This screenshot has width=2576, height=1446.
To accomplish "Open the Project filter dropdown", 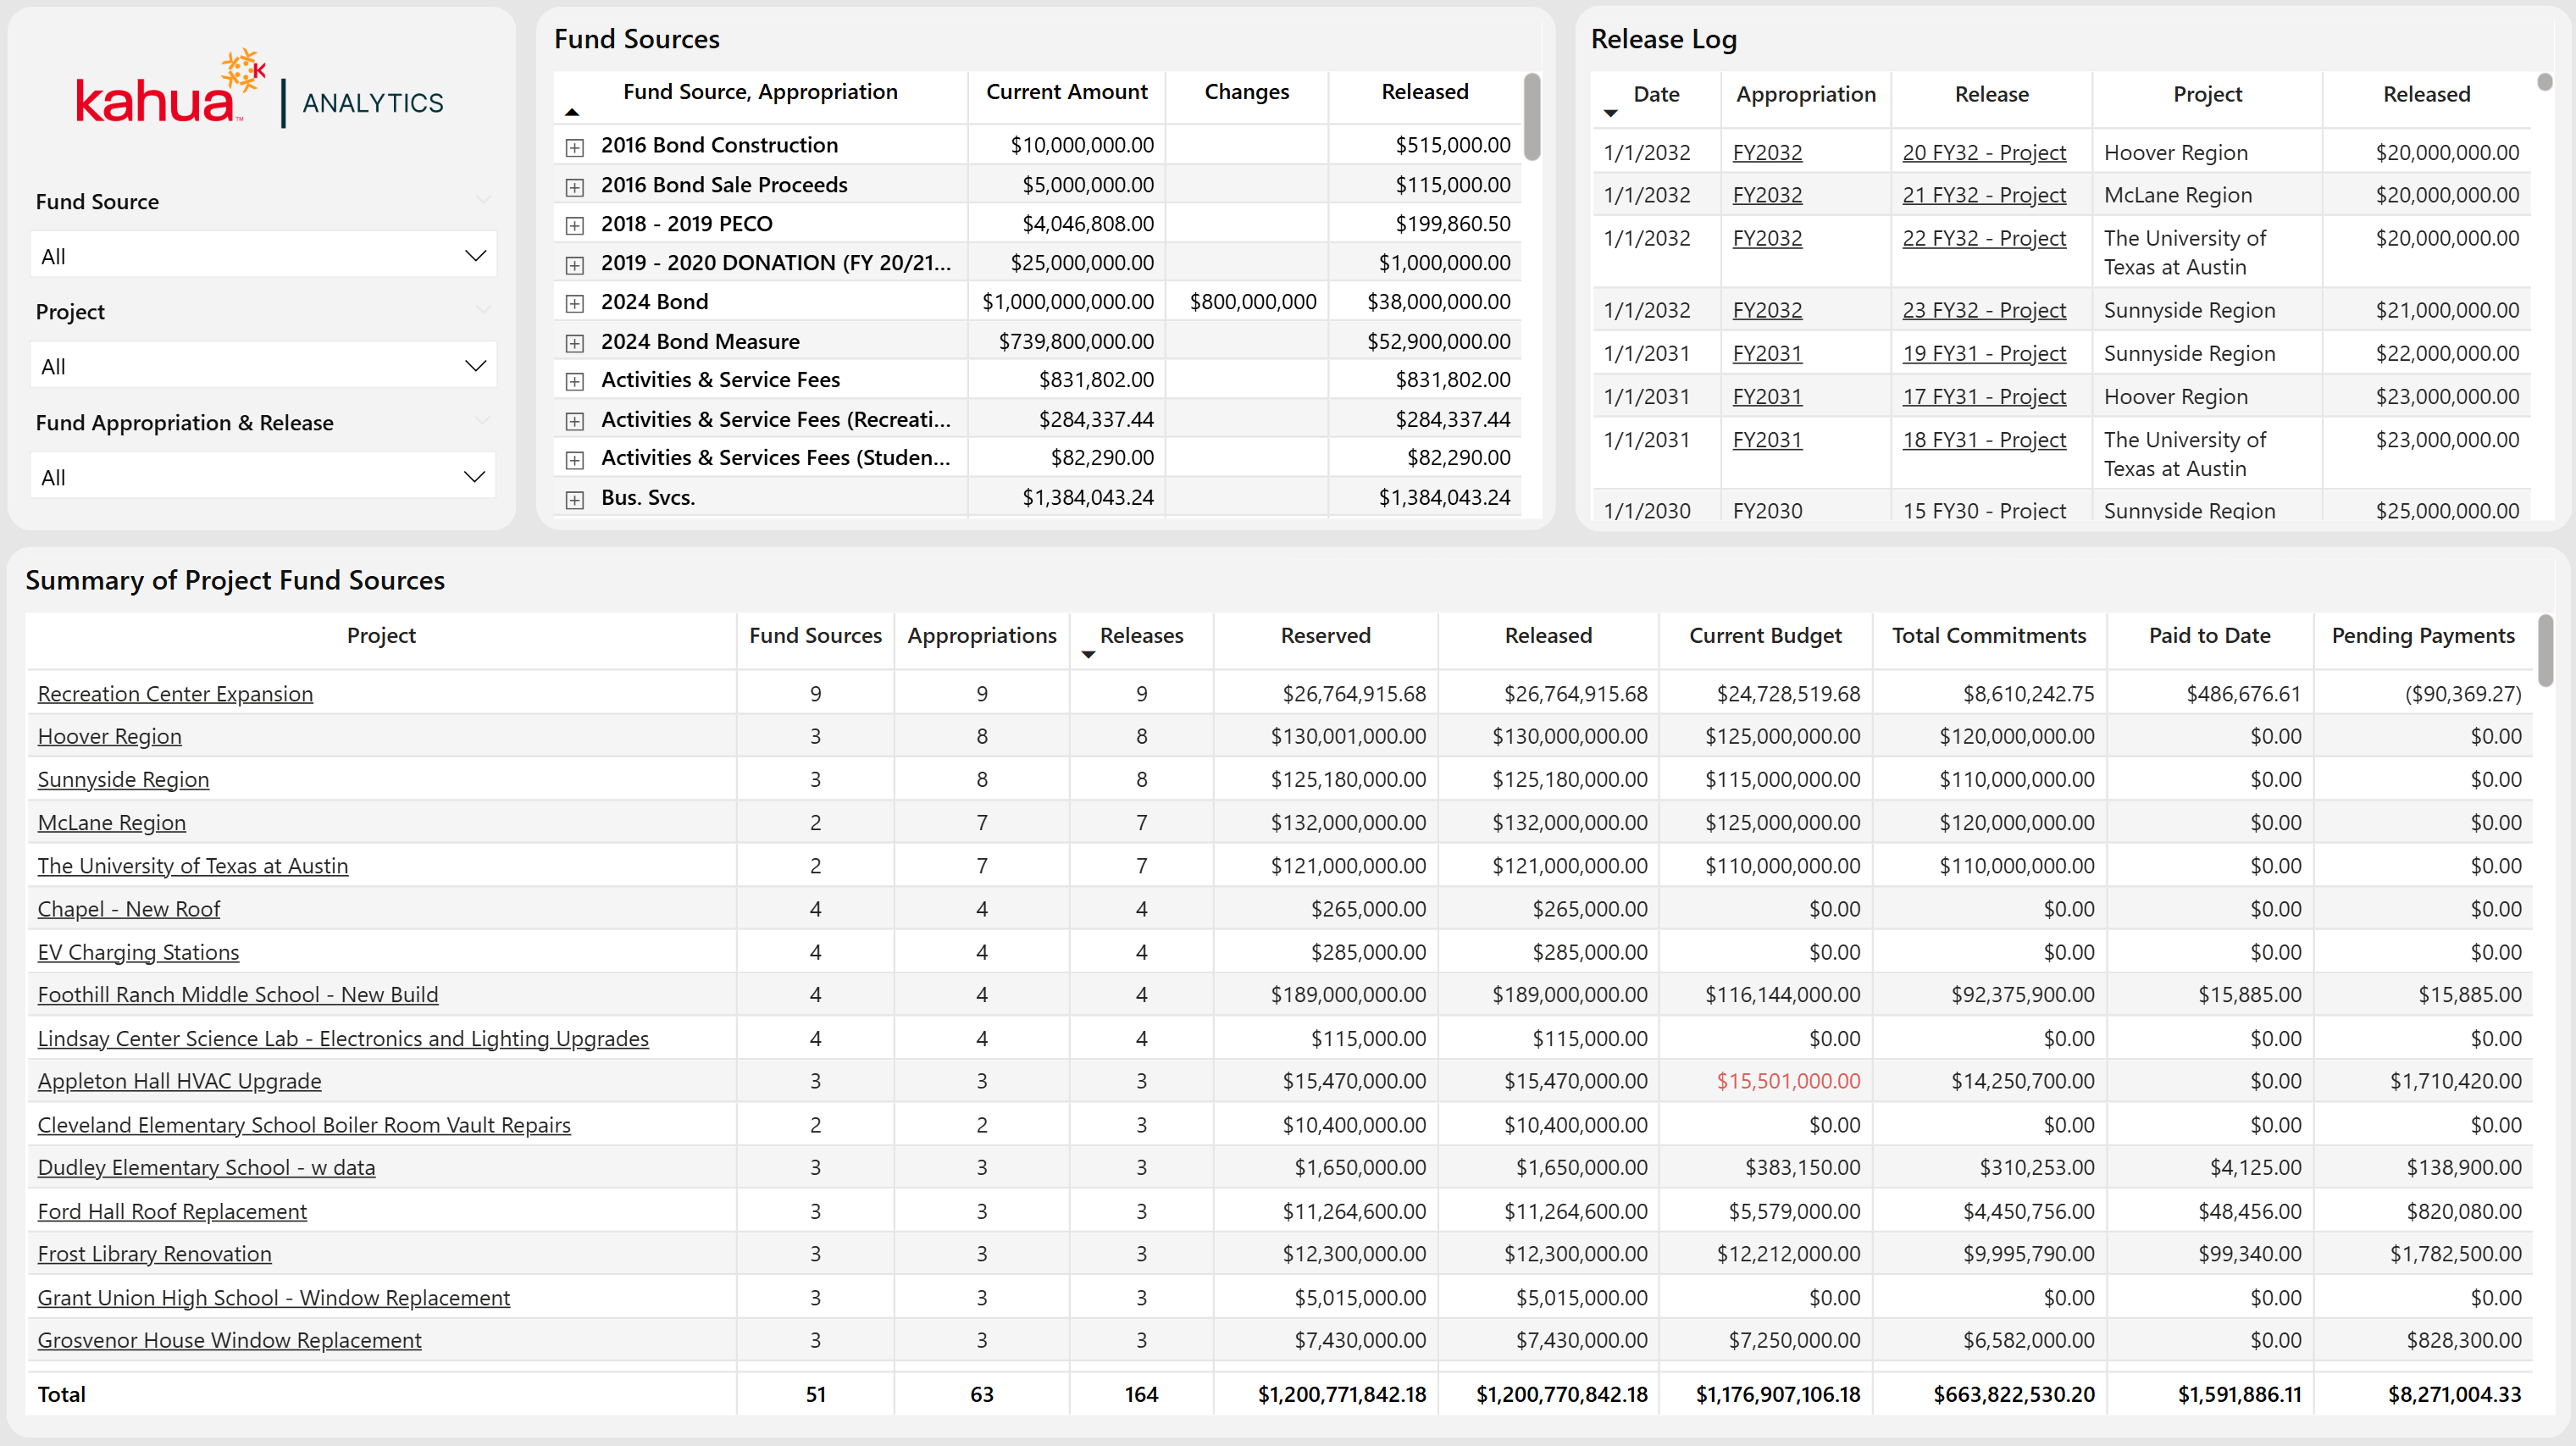I will click(x=263, y=366).
